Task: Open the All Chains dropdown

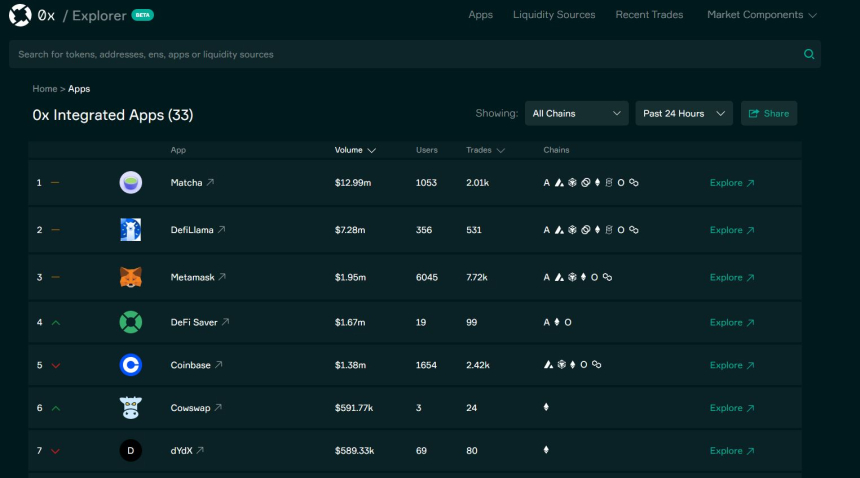Action: click(x=576, y=114)
